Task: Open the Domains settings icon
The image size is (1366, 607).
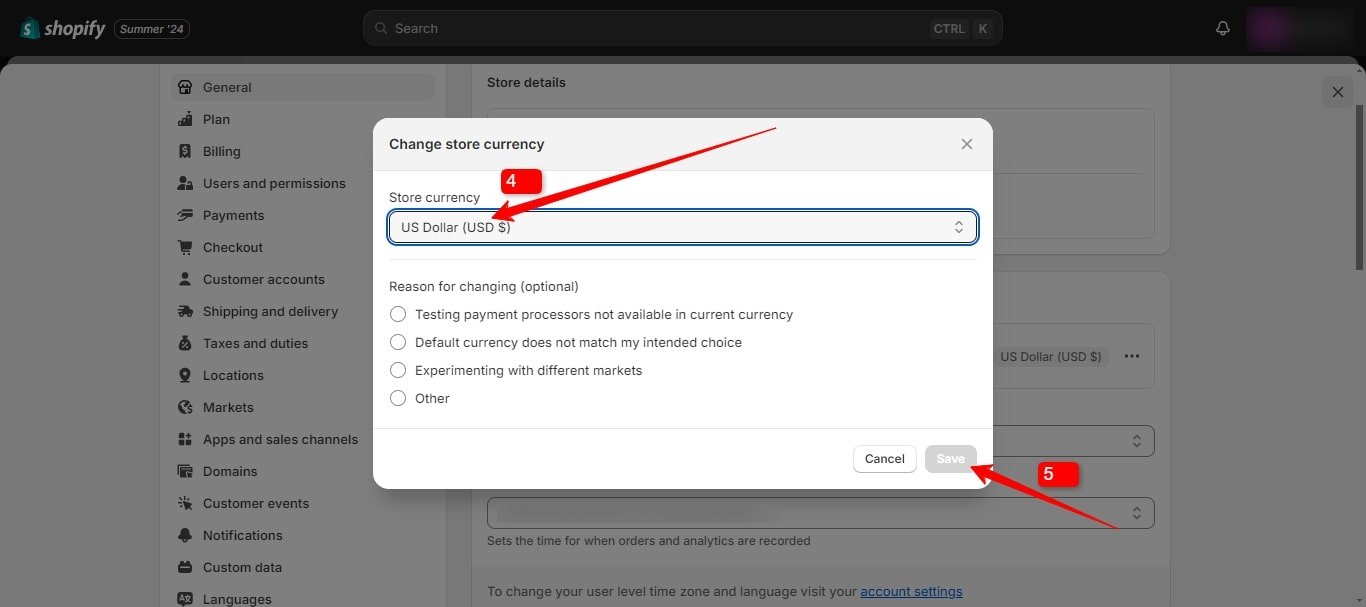Action: pyautogui.click(x=185, y=471)
